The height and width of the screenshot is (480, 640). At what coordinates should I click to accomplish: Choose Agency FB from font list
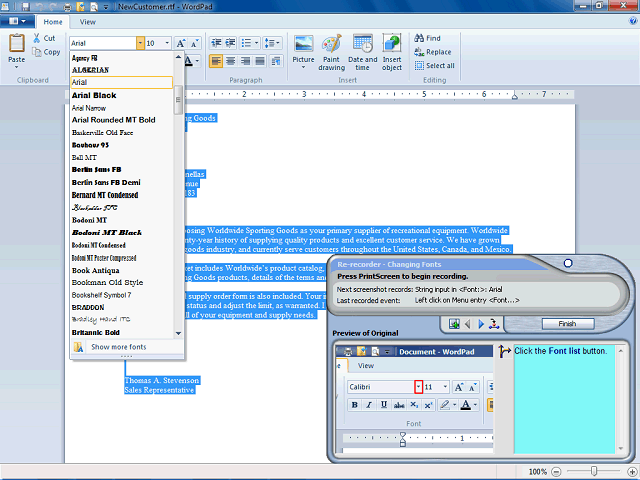pyautogui.click(x=122, y=58)
